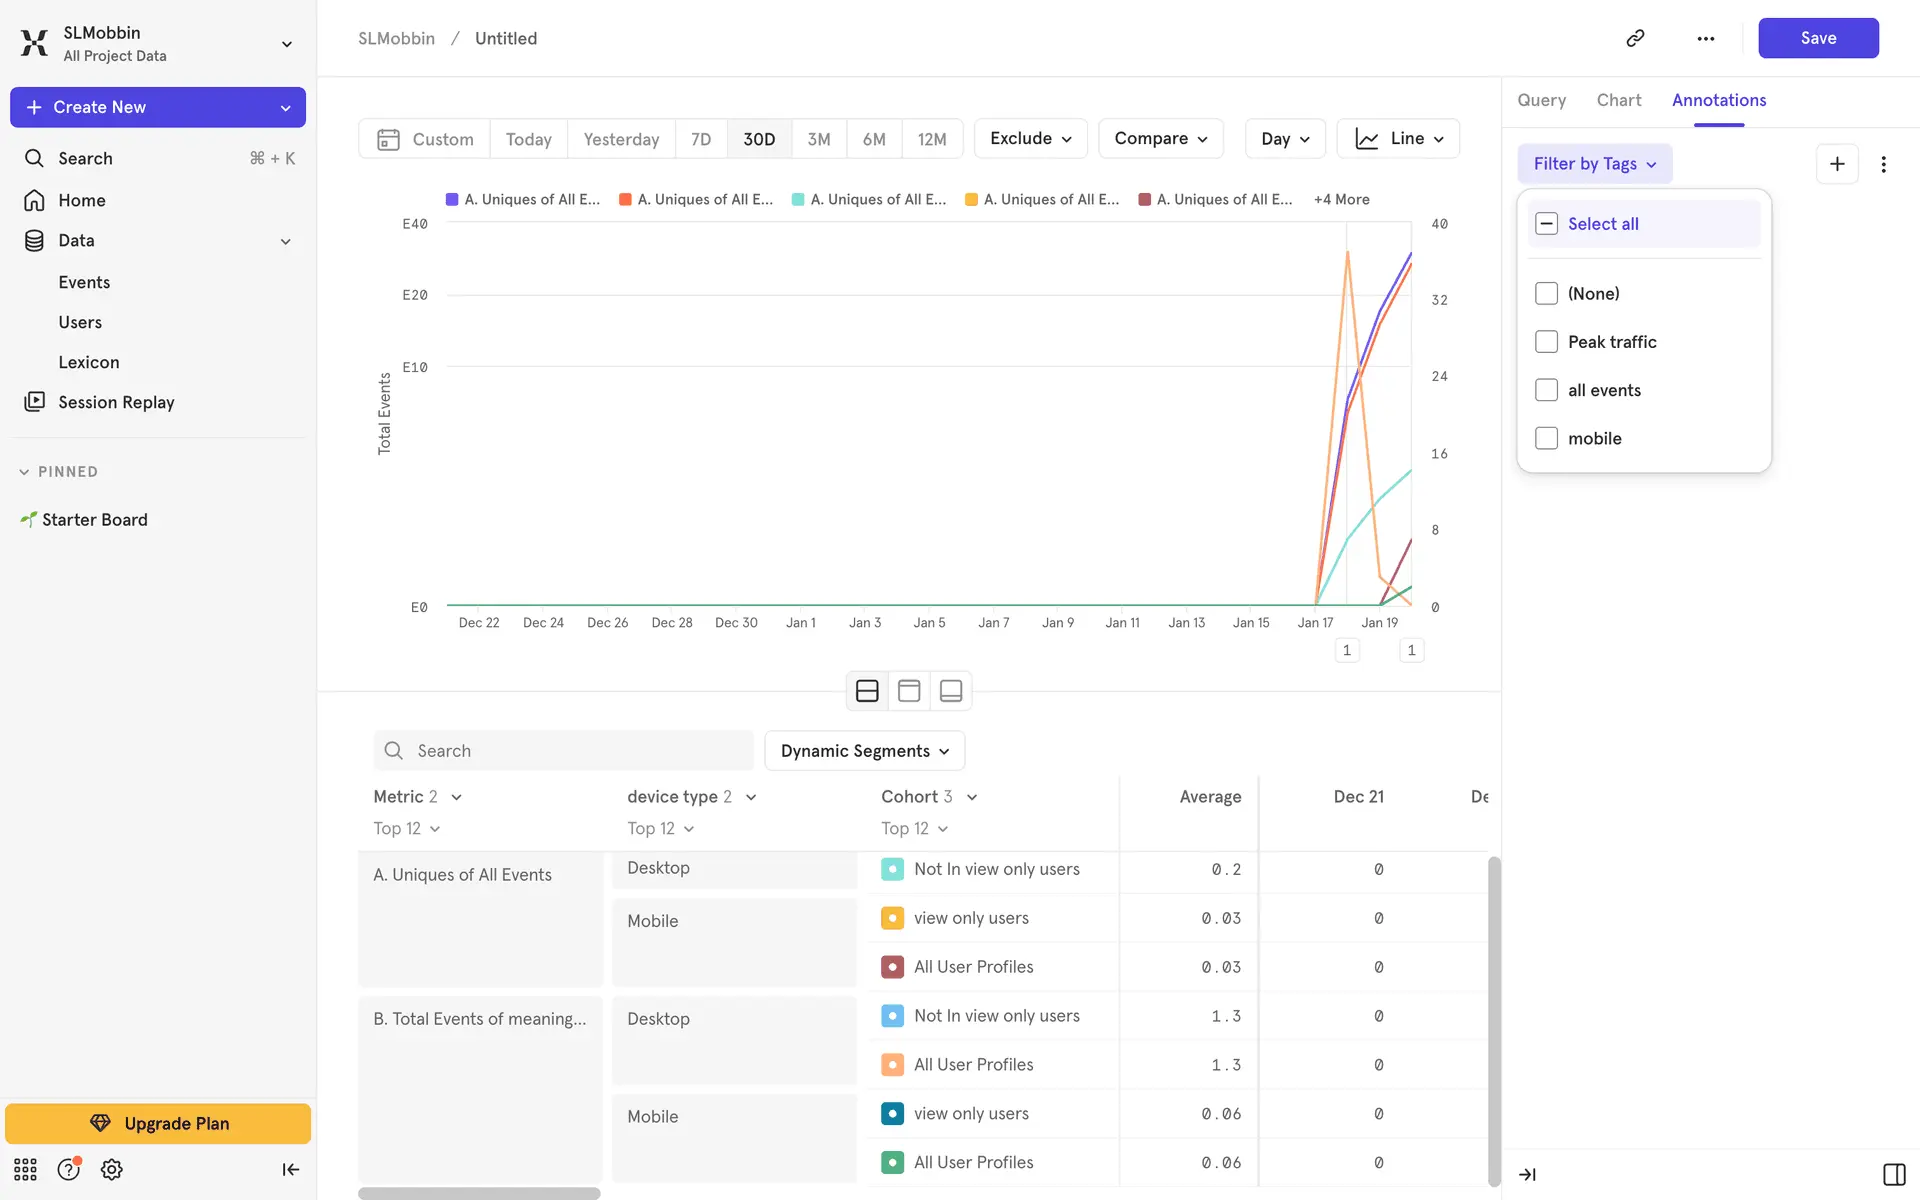
Task: Expand the Dynamic Segments dropdown
Action: pos(864,751)
